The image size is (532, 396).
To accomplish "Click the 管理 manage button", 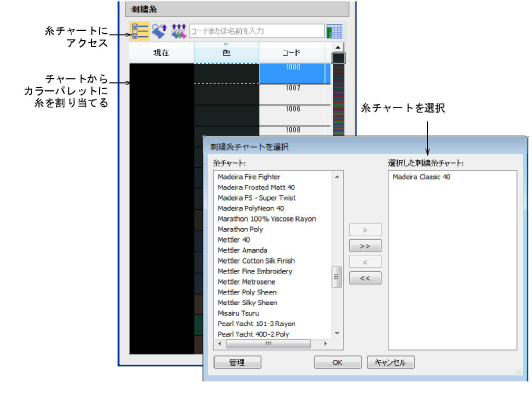I will pos(238,362).
